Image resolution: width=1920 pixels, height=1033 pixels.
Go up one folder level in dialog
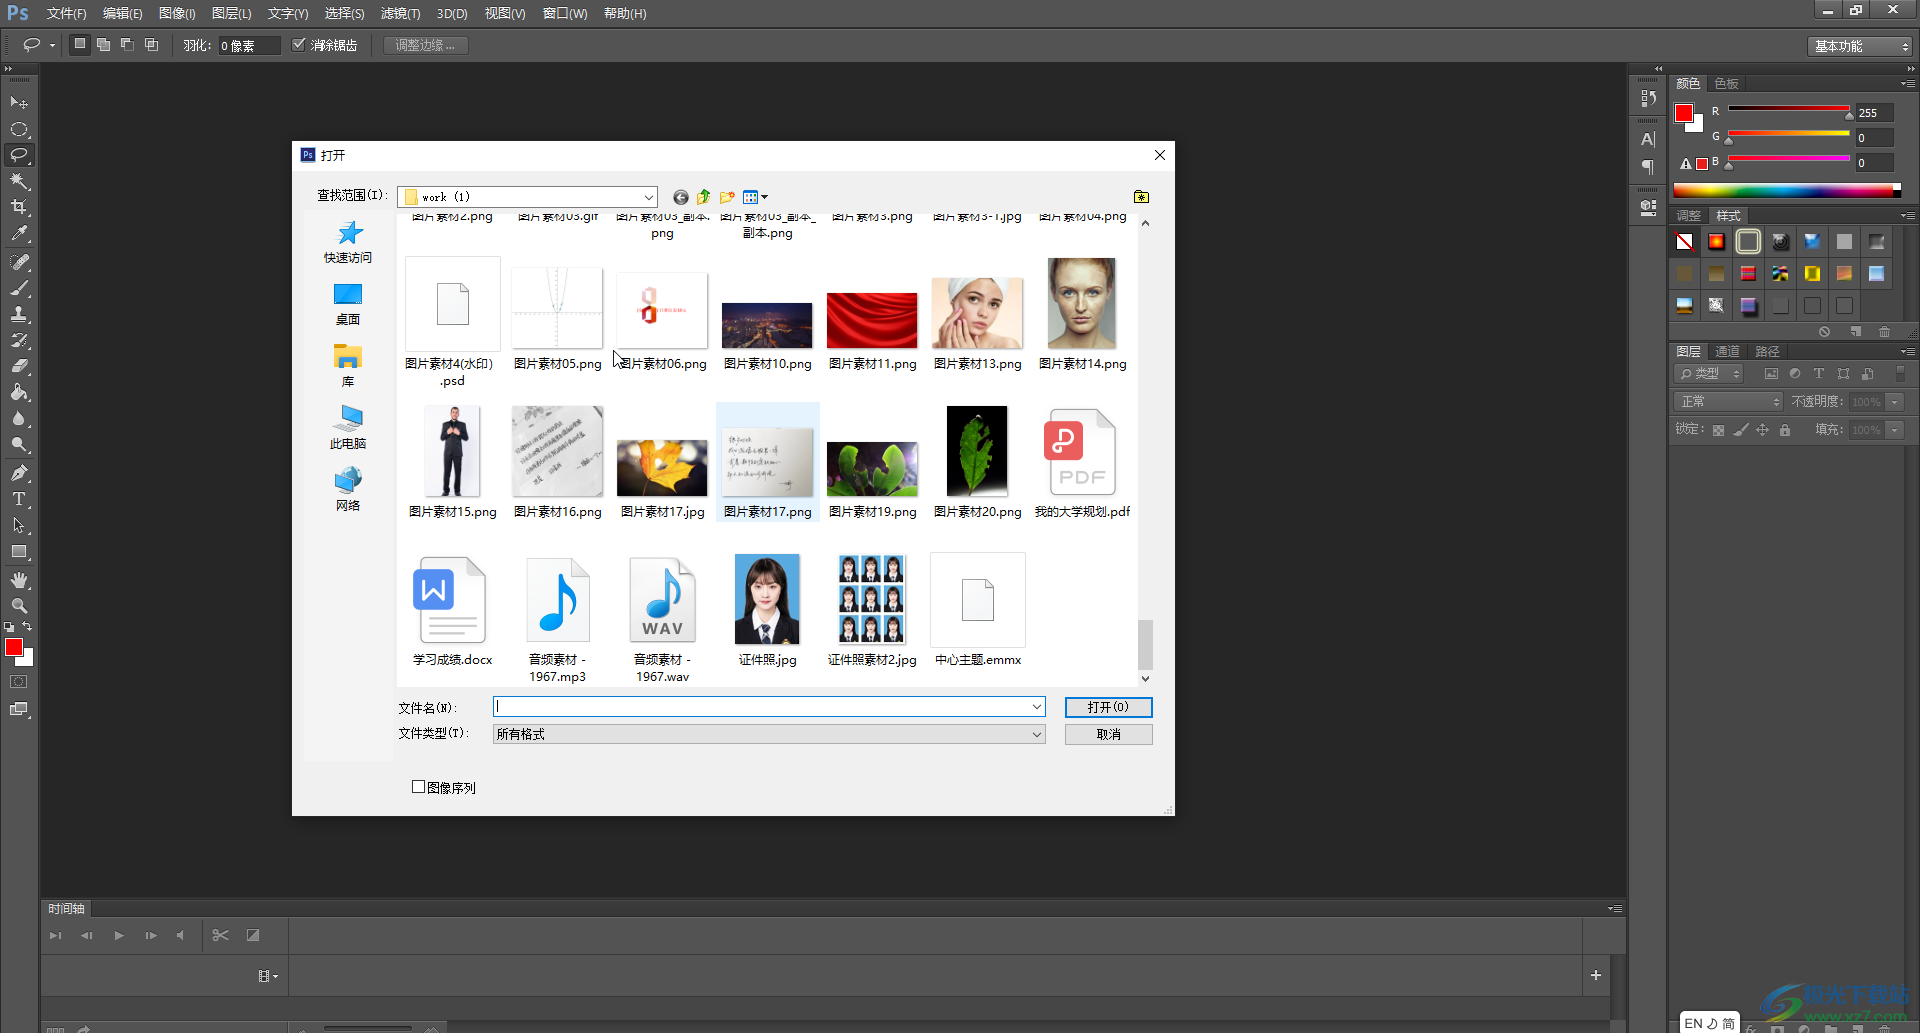[704, 197]
